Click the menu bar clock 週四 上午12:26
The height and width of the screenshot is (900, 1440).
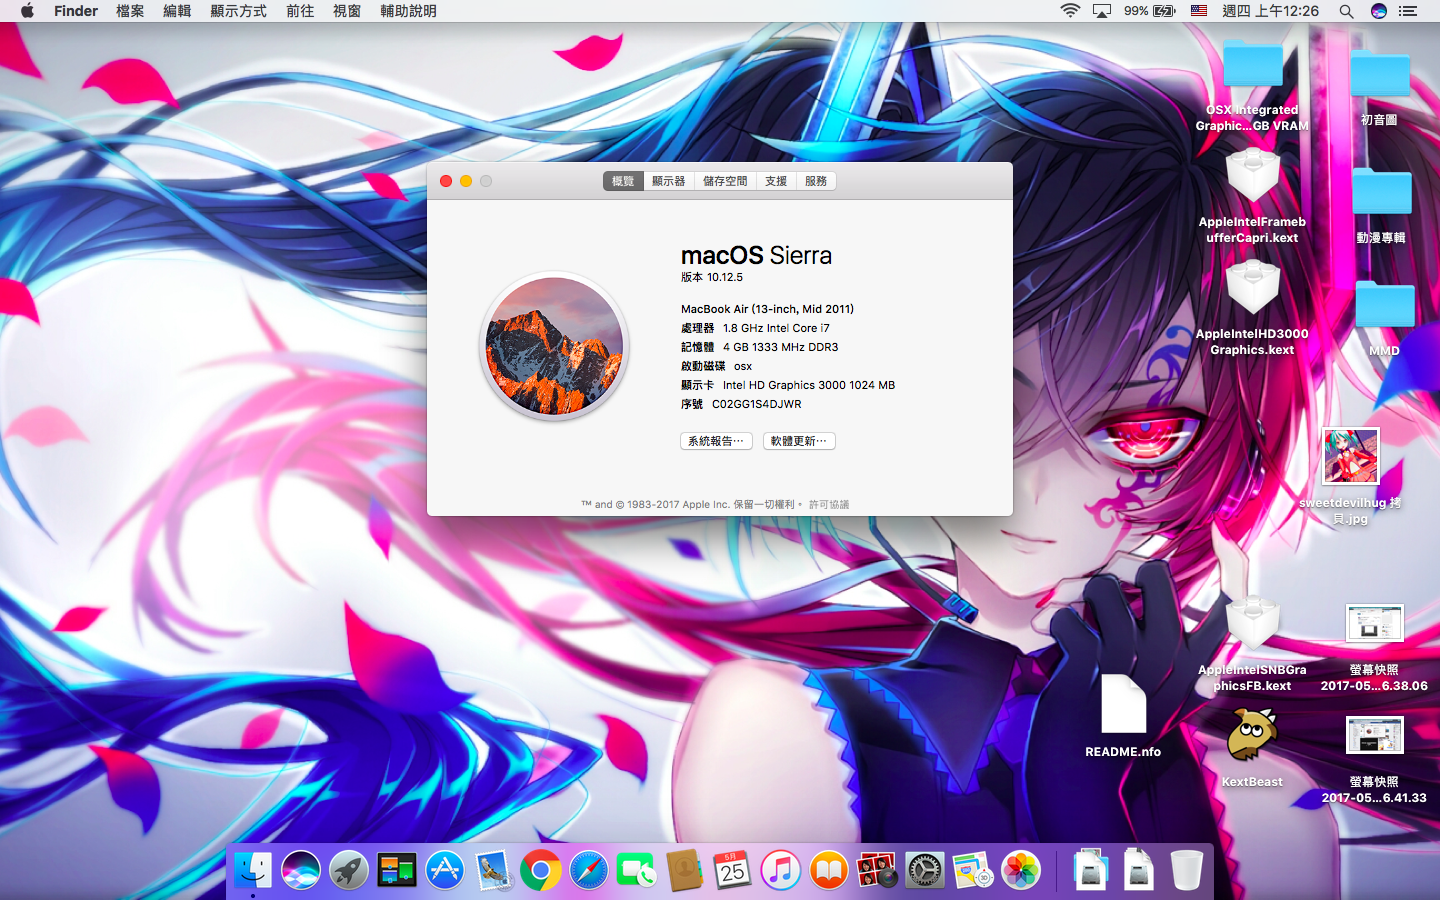click(x=1271, y=11)
